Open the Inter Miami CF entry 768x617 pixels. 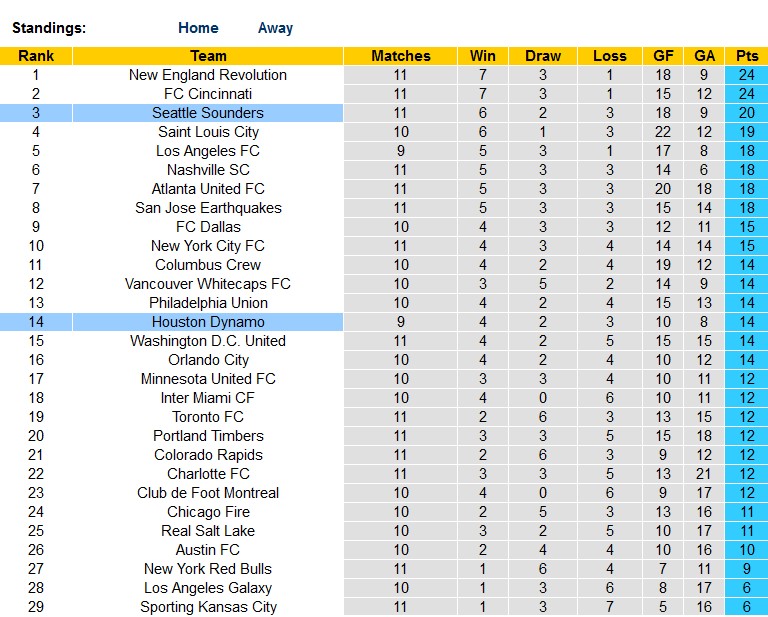[x=208, y=398]
